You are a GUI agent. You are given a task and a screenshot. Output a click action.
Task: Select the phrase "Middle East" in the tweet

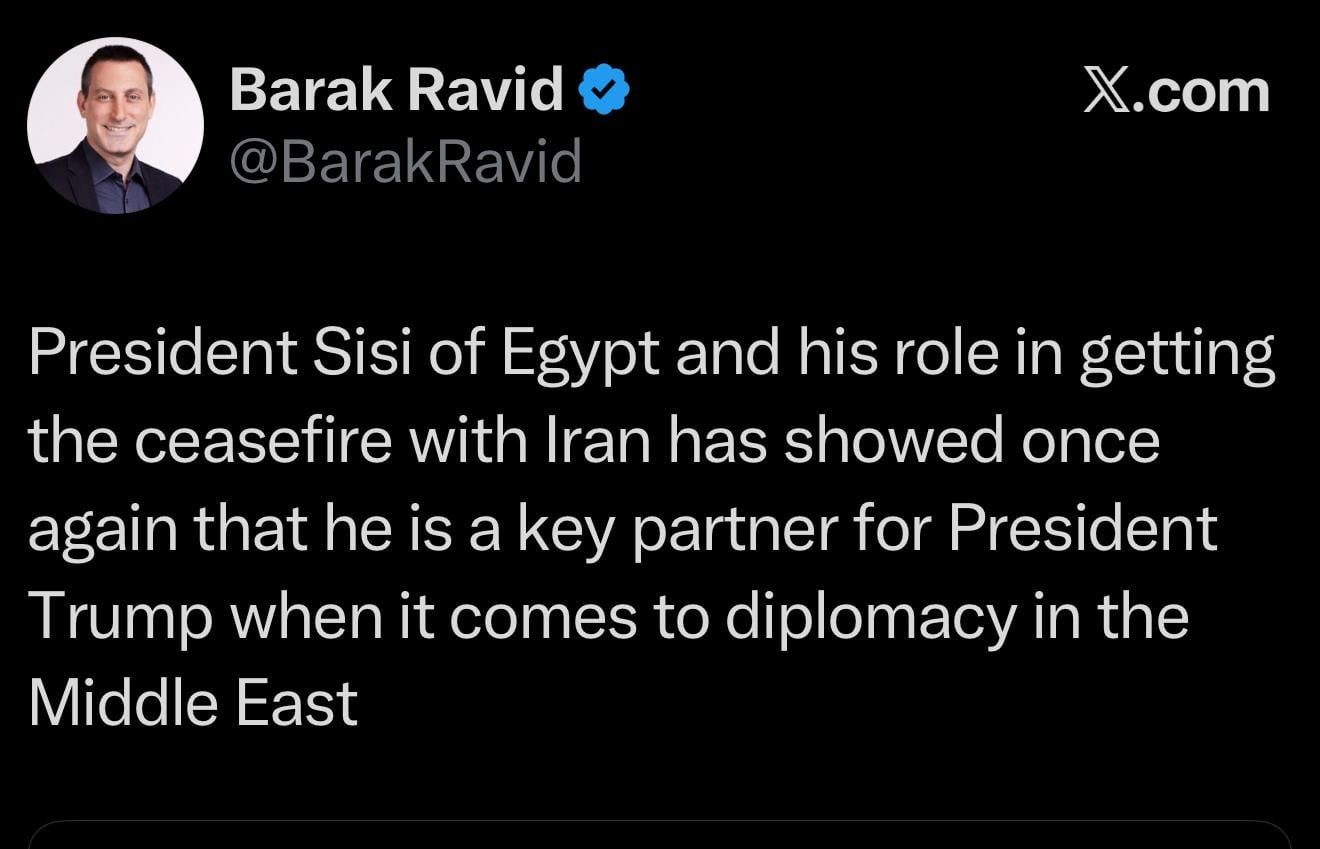pos(193,703)
